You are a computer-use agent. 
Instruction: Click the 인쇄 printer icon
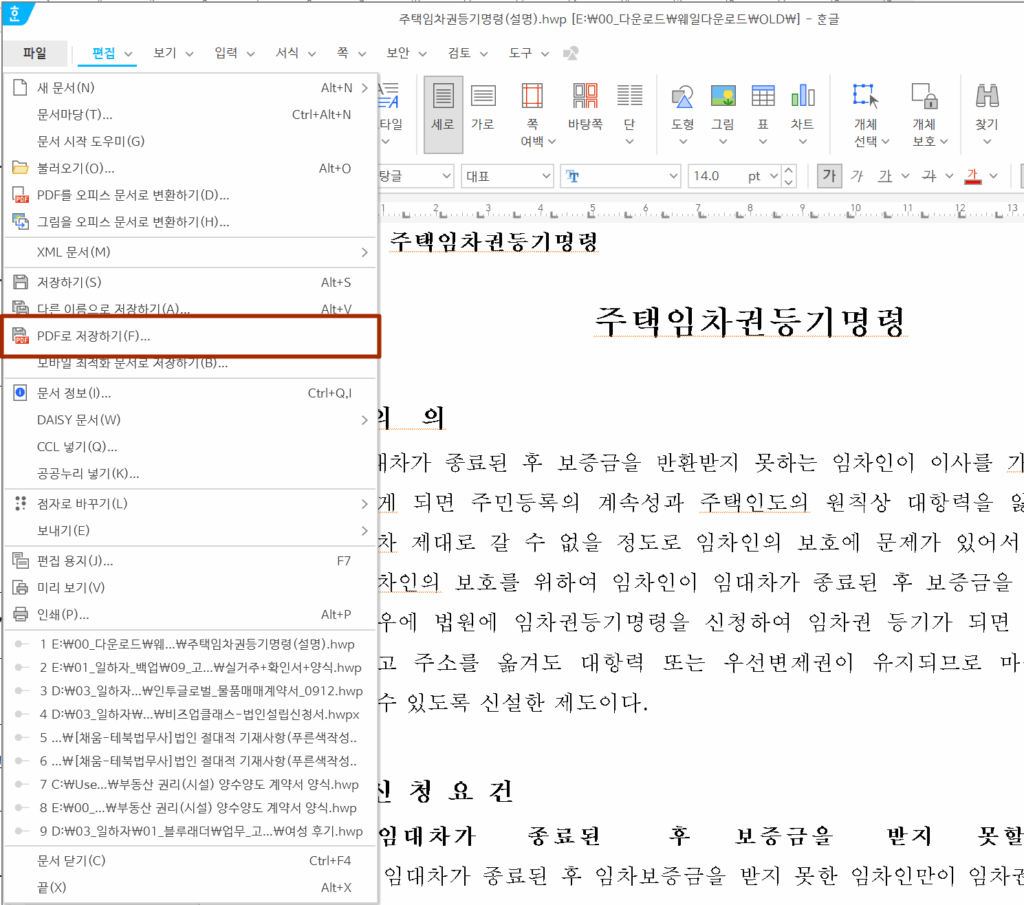[20, 614]
